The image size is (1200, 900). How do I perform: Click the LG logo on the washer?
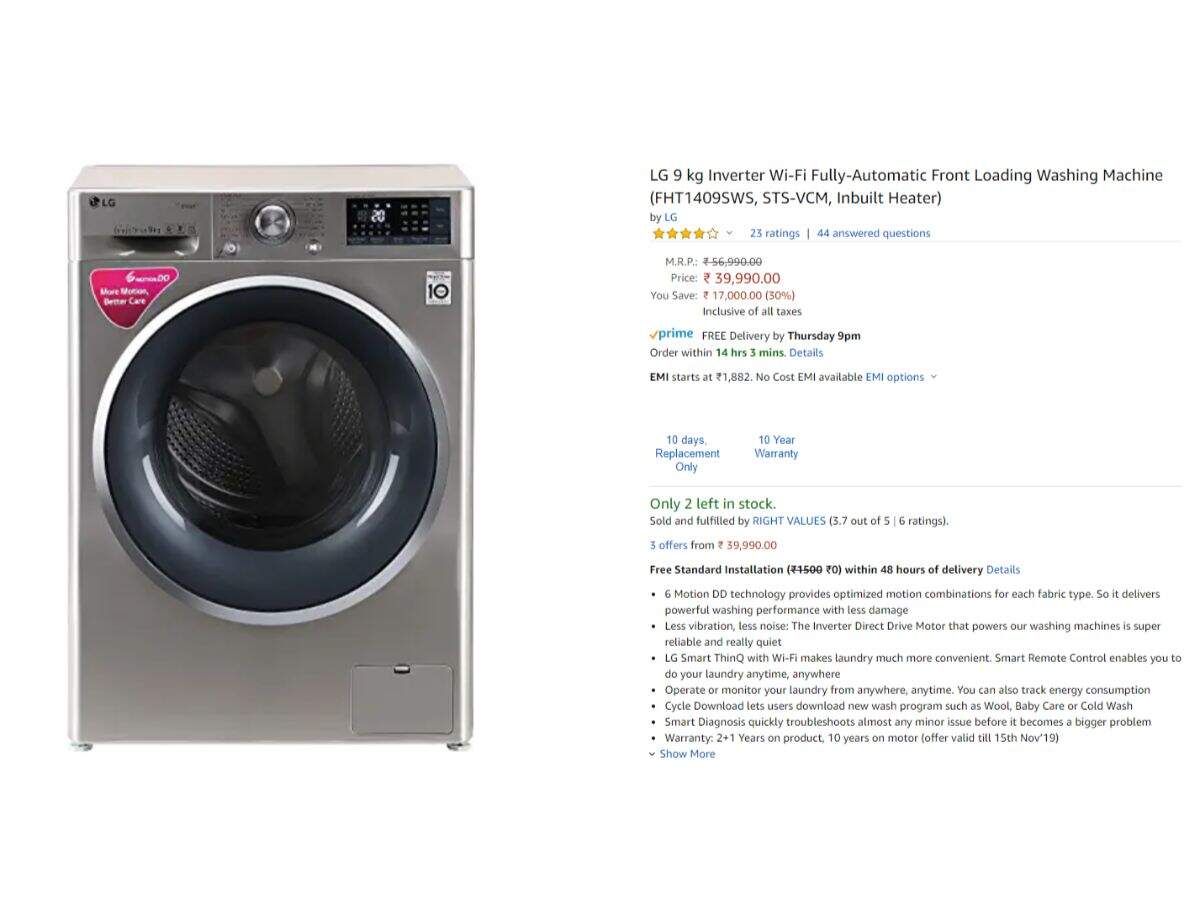point(98,202)
